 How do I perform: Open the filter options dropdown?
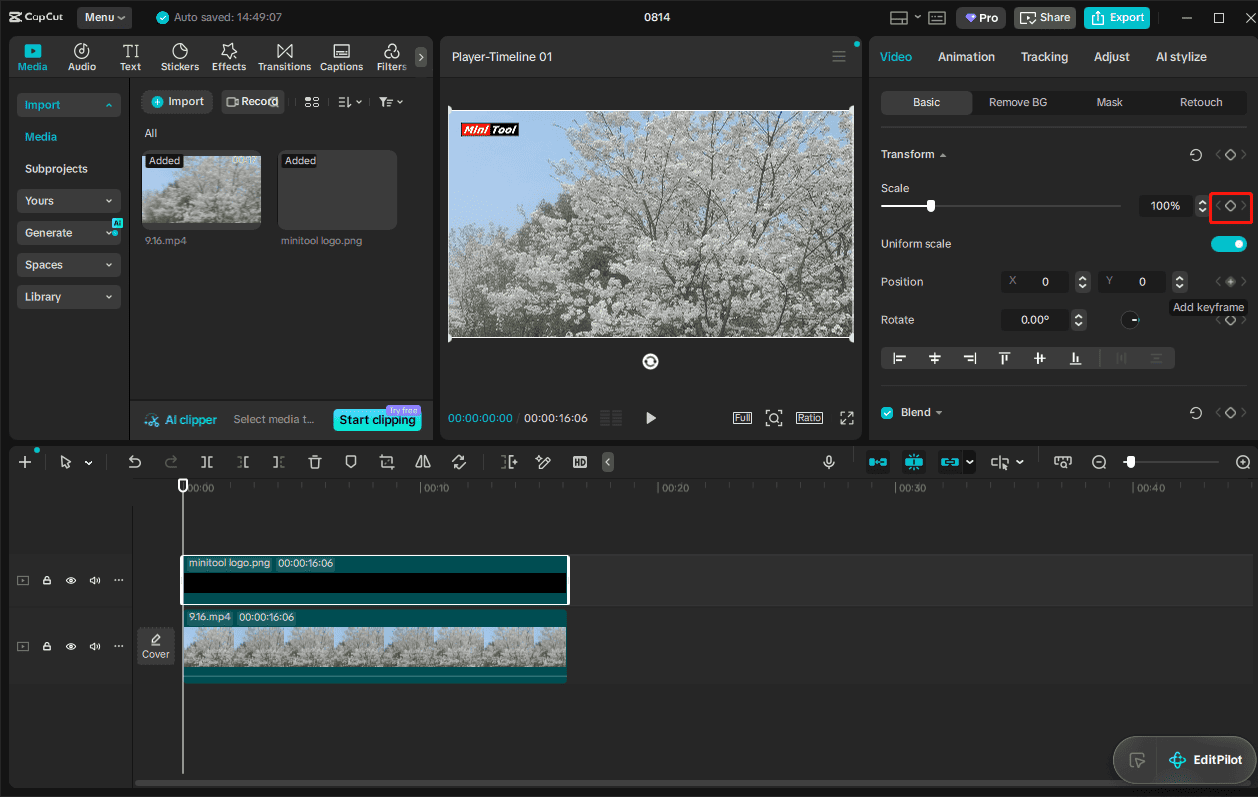(391, 102)
